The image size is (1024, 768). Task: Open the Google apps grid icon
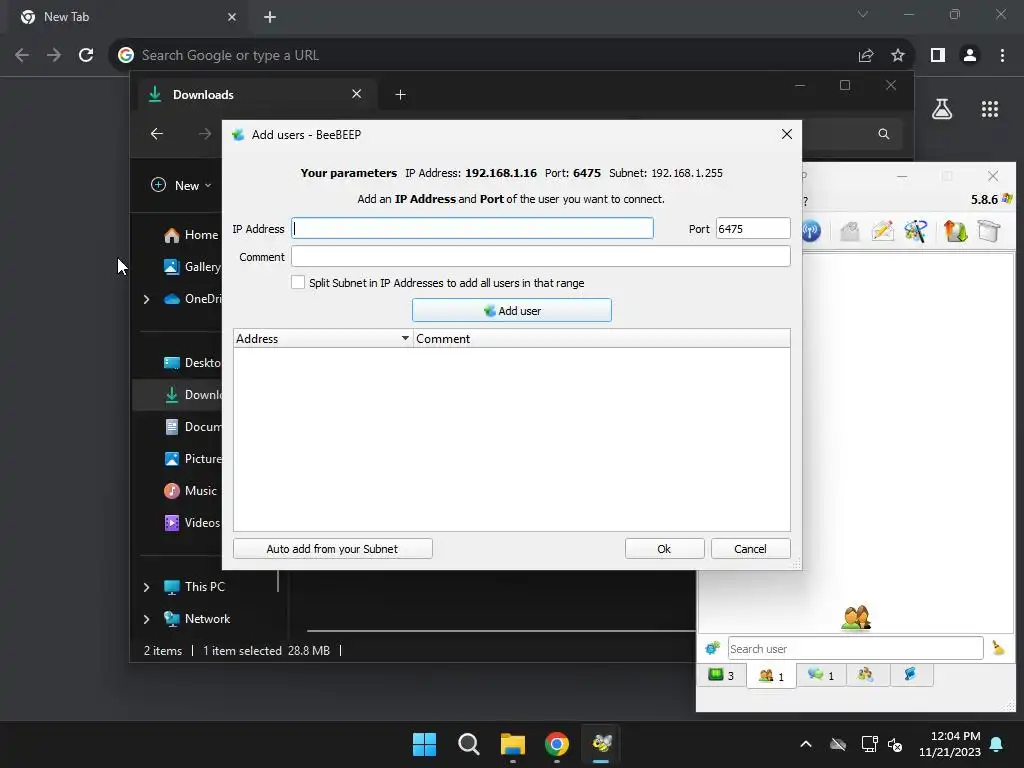pyautogui.click(x=990, y=109)
